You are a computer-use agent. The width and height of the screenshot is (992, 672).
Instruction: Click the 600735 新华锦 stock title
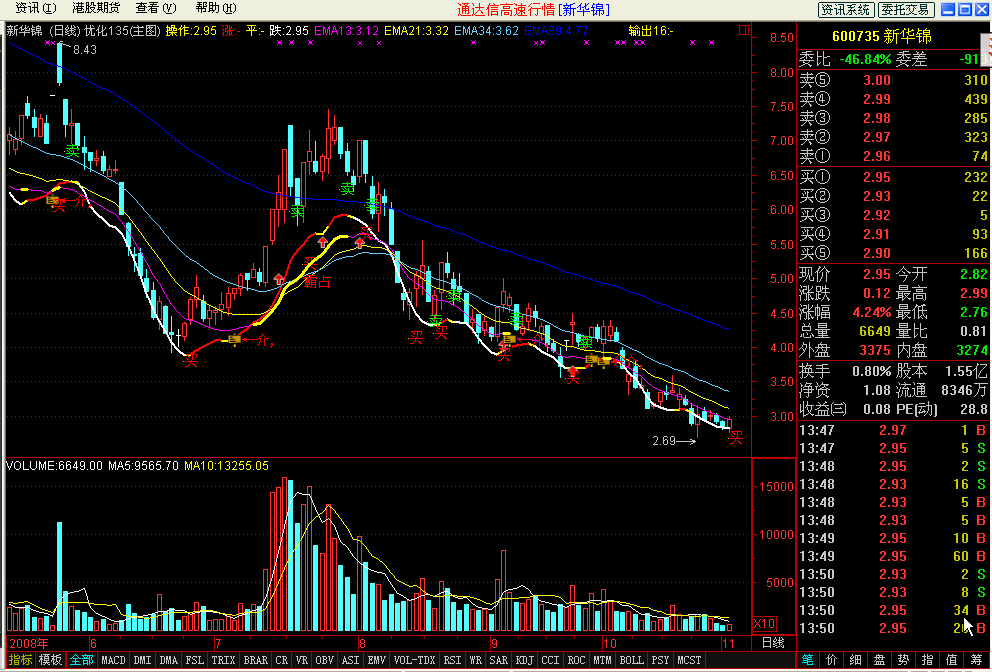[881, 37]
